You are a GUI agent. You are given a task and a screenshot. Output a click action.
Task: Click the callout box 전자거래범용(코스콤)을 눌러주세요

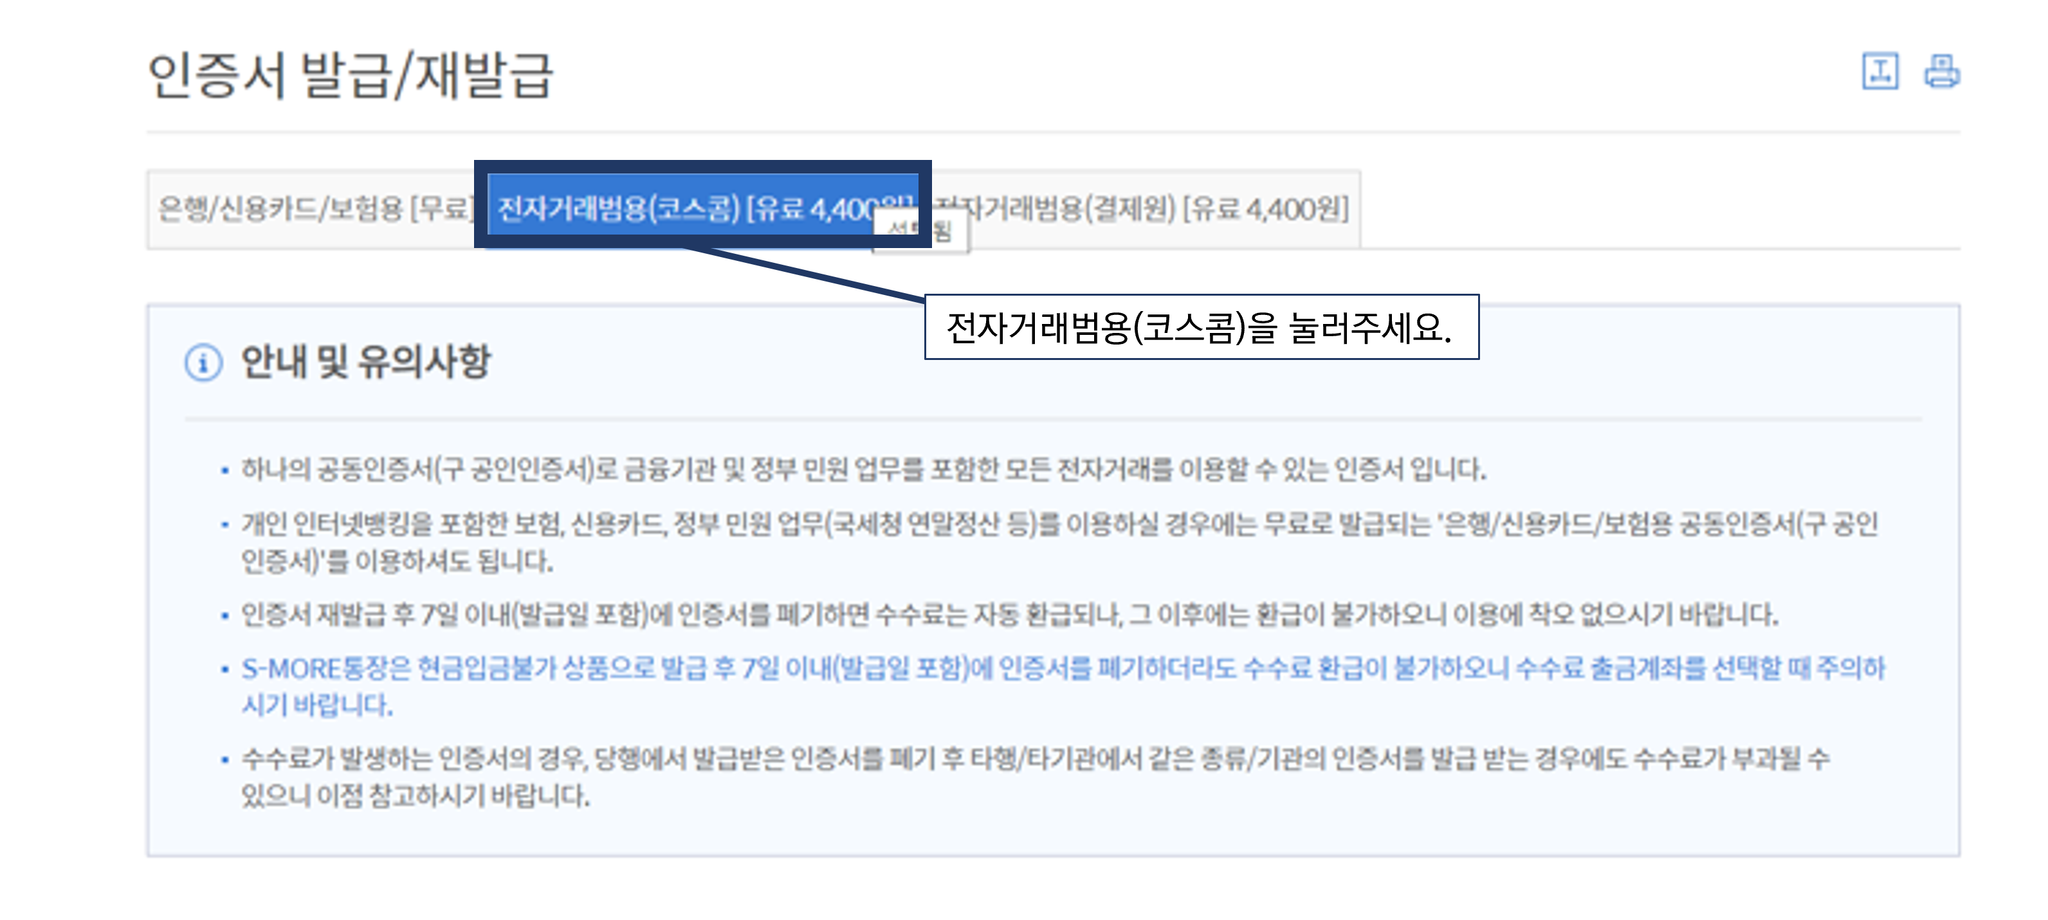pos(1201,327)
